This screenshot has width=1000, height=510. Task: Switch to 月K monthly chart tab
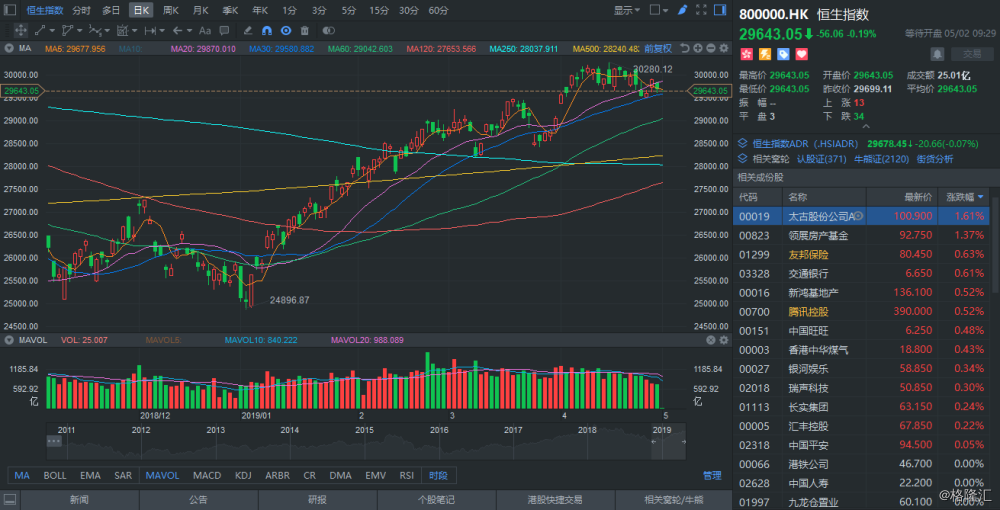[x=200, y=10]
